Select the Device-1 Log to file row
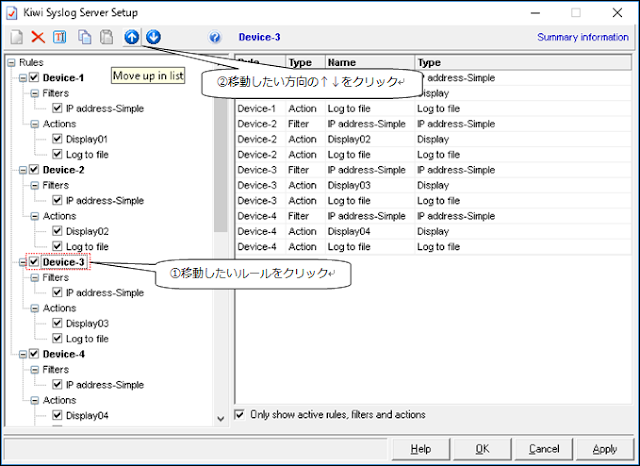This screenshot has height=466, width=640. coord(433,109)
